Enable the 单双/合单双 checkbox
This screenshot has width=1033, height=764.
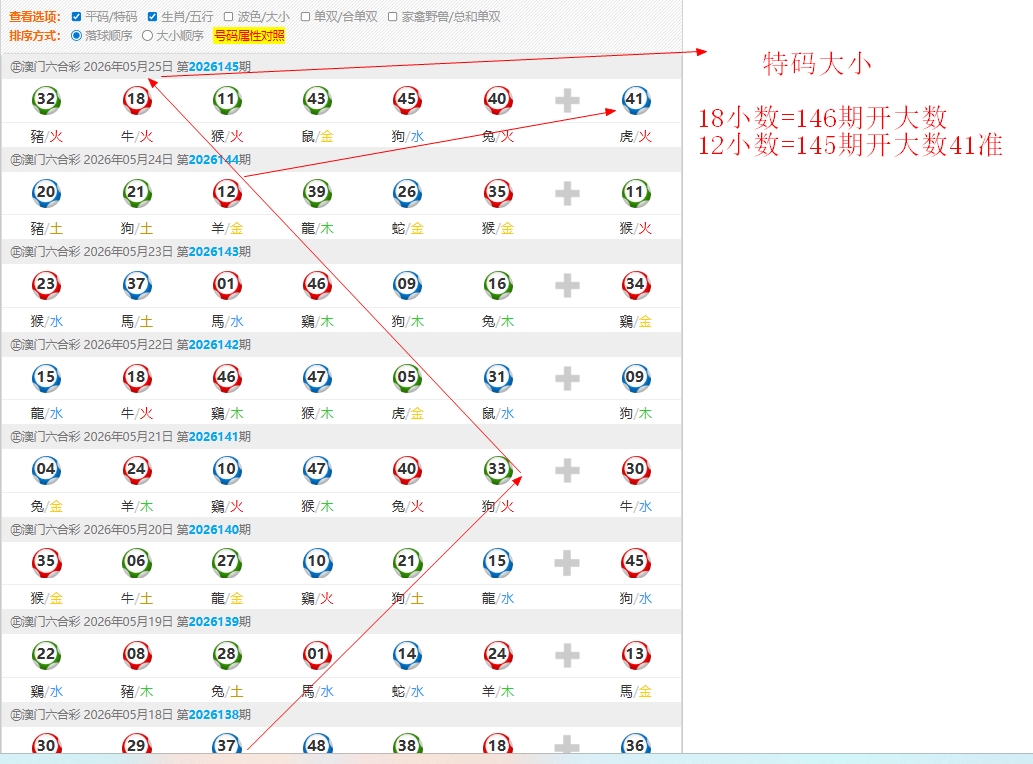305,16
